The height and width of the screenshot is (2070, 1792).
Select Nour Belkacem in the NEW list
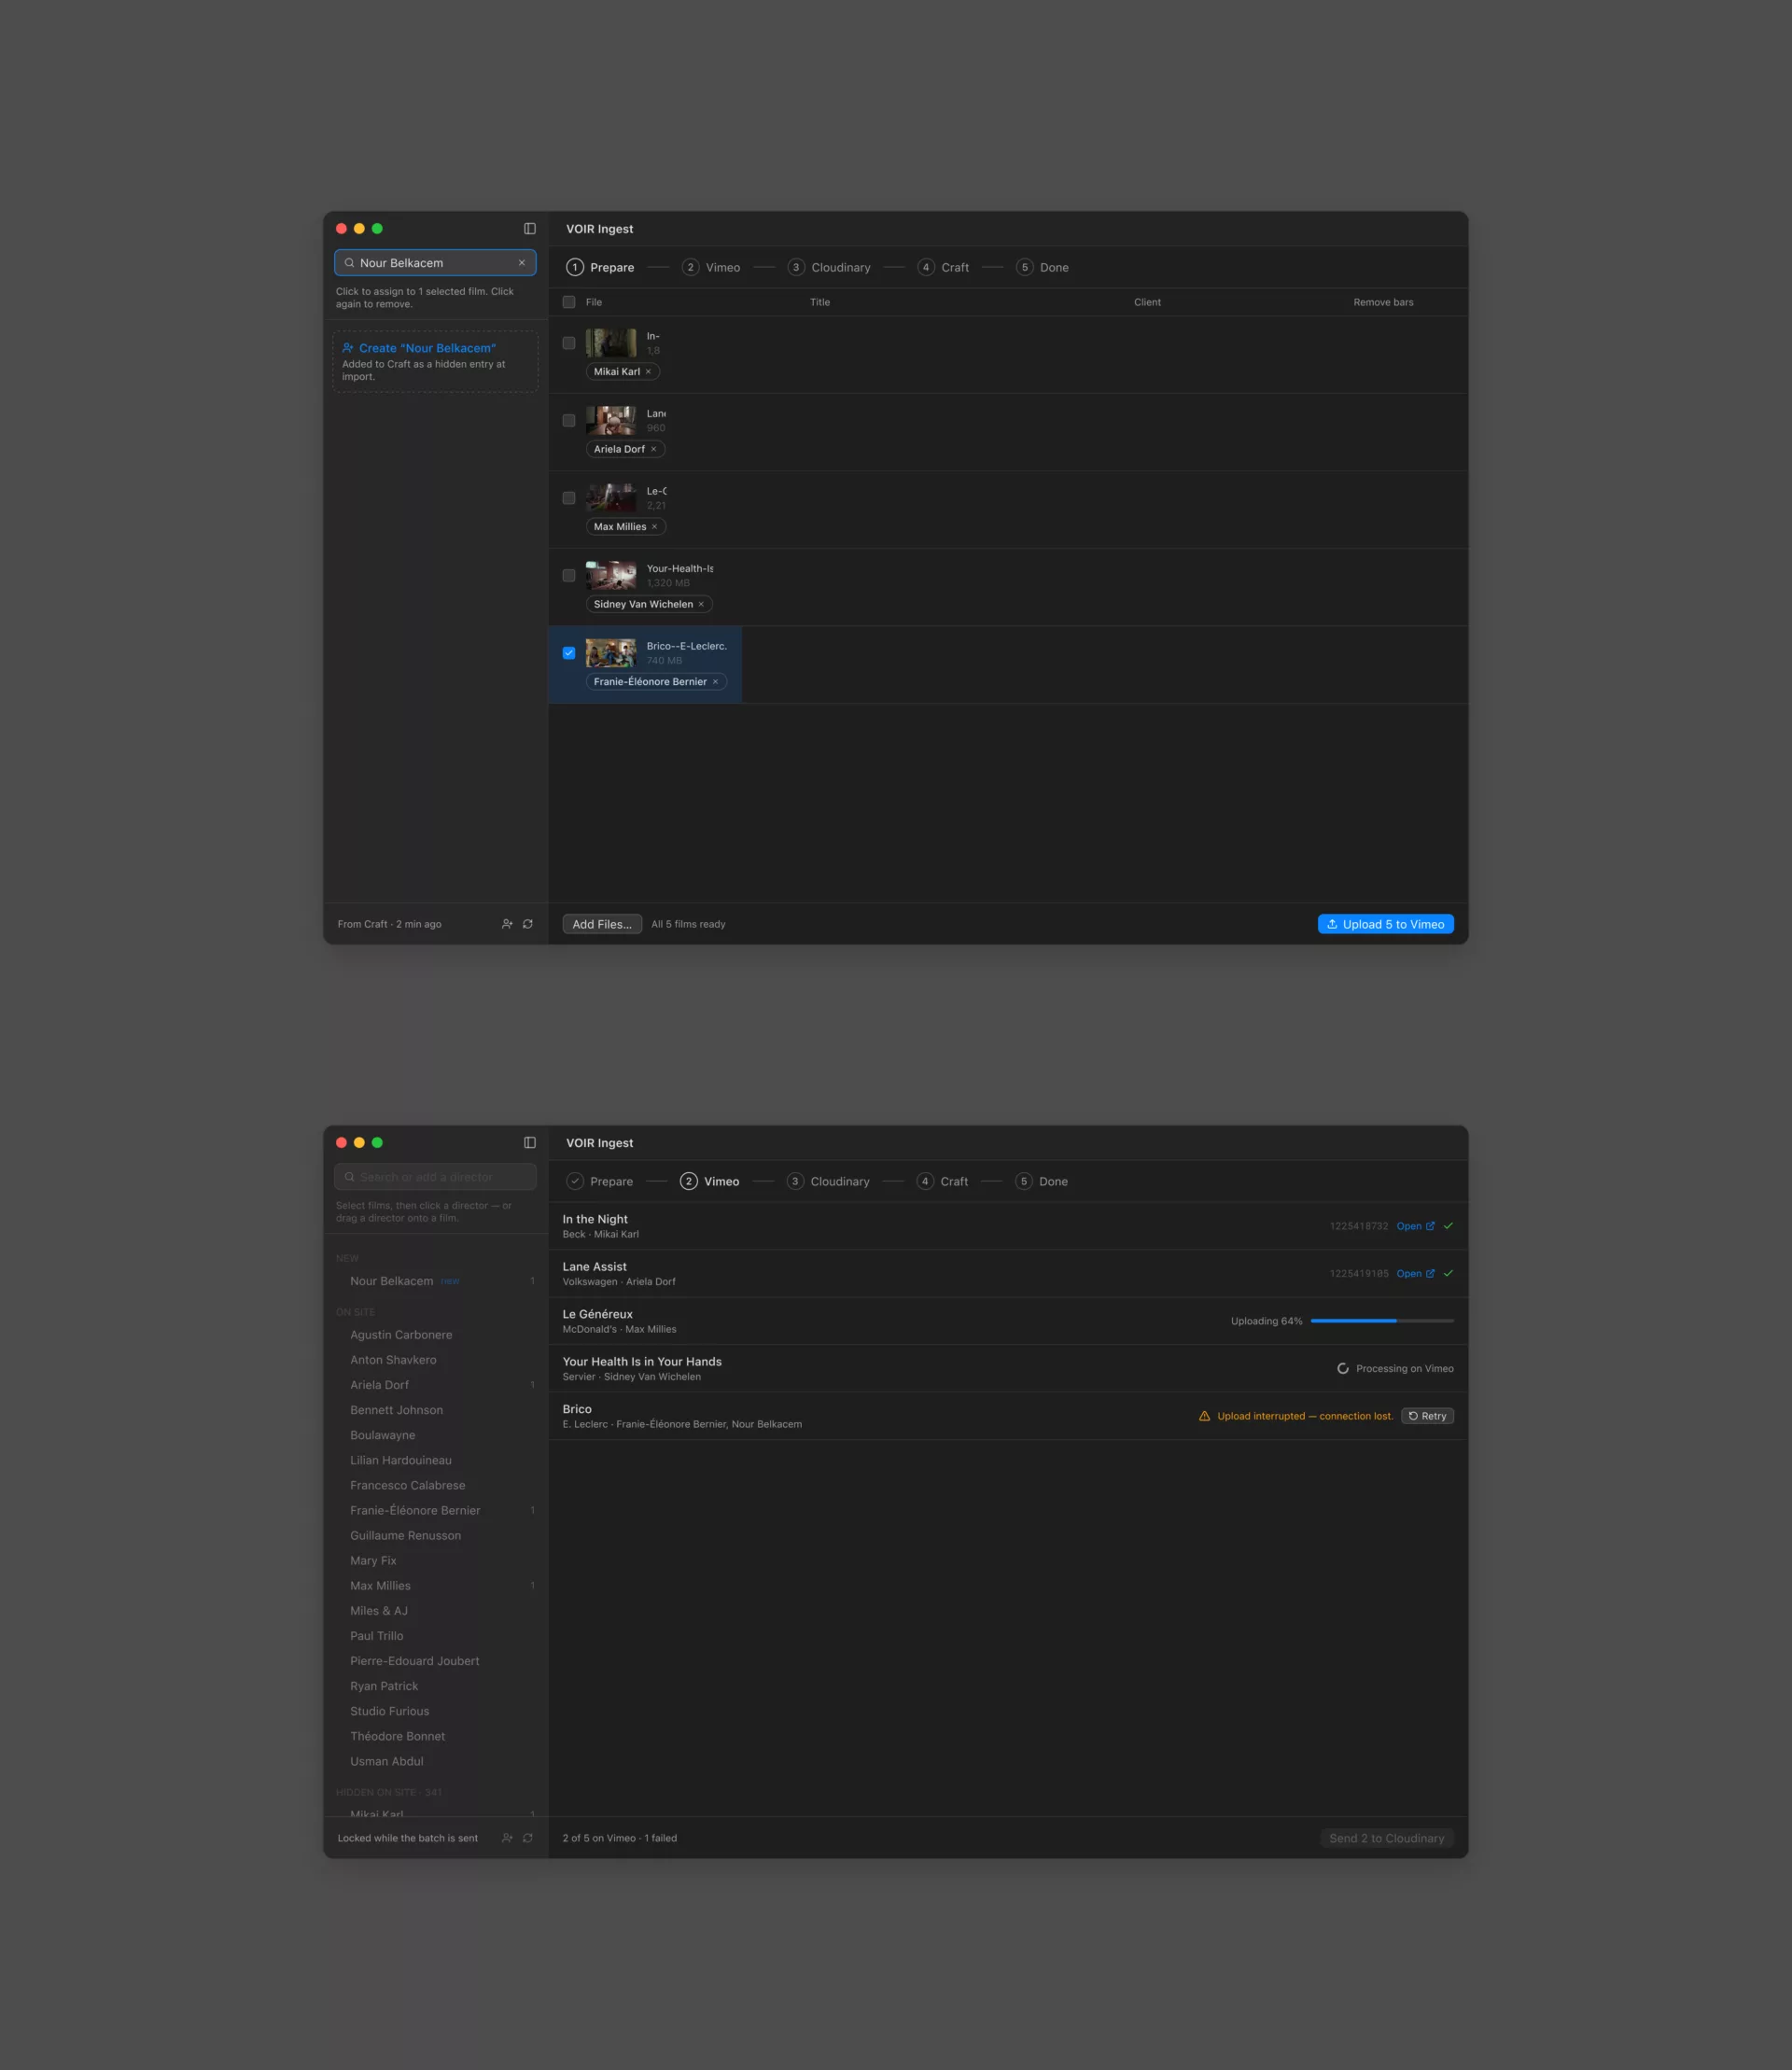coord(436,1281)
